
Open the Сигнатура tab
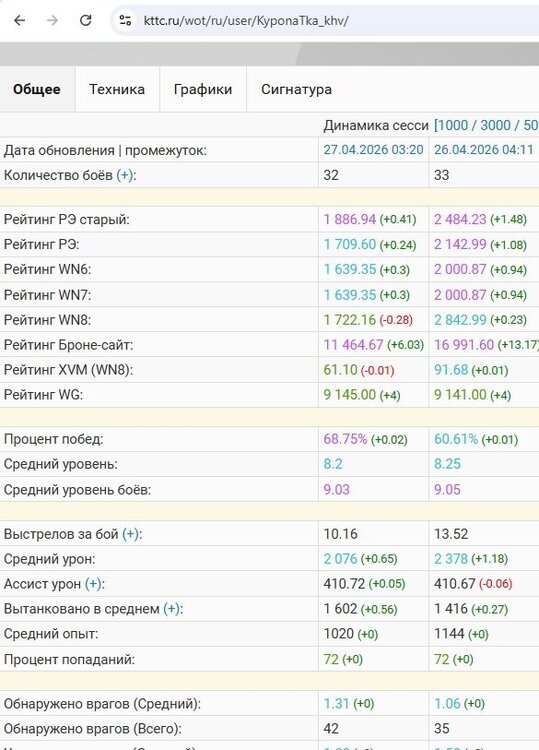pyautogui.click(x=297, y=89)
